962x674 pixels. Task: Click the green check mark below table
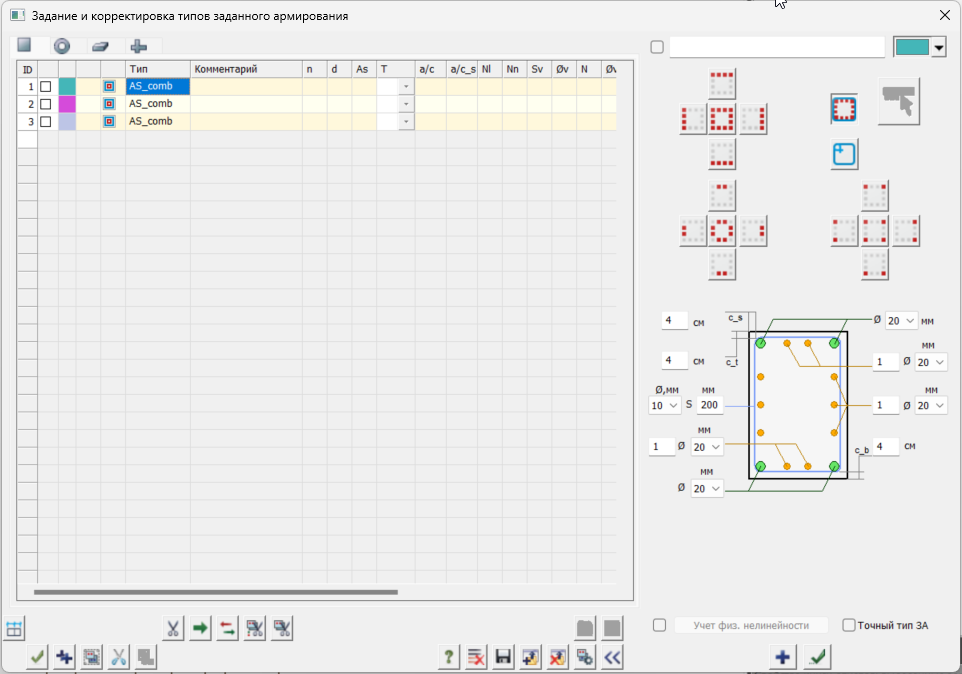(37, 657)
